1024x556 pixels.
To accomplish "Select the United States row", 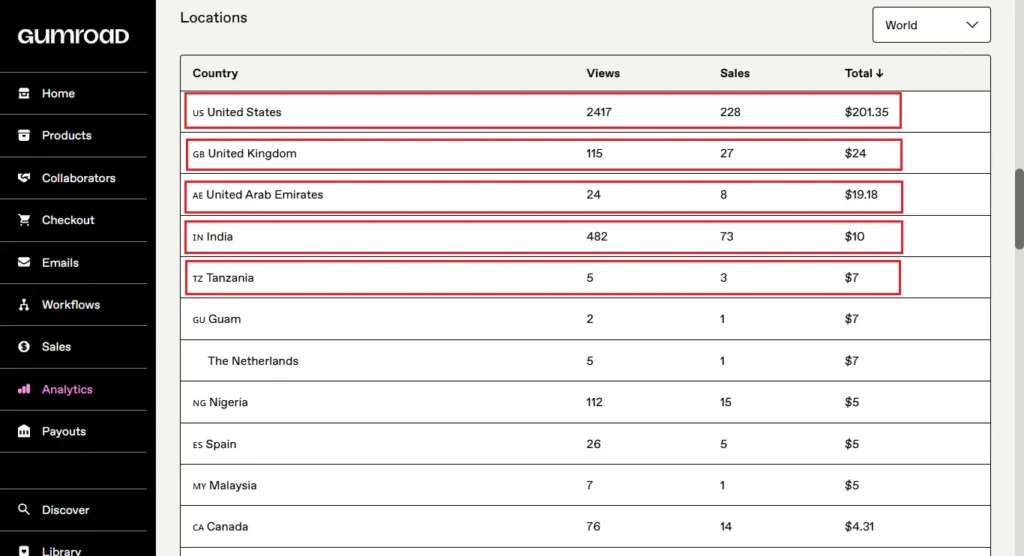I will pos(543,112).
